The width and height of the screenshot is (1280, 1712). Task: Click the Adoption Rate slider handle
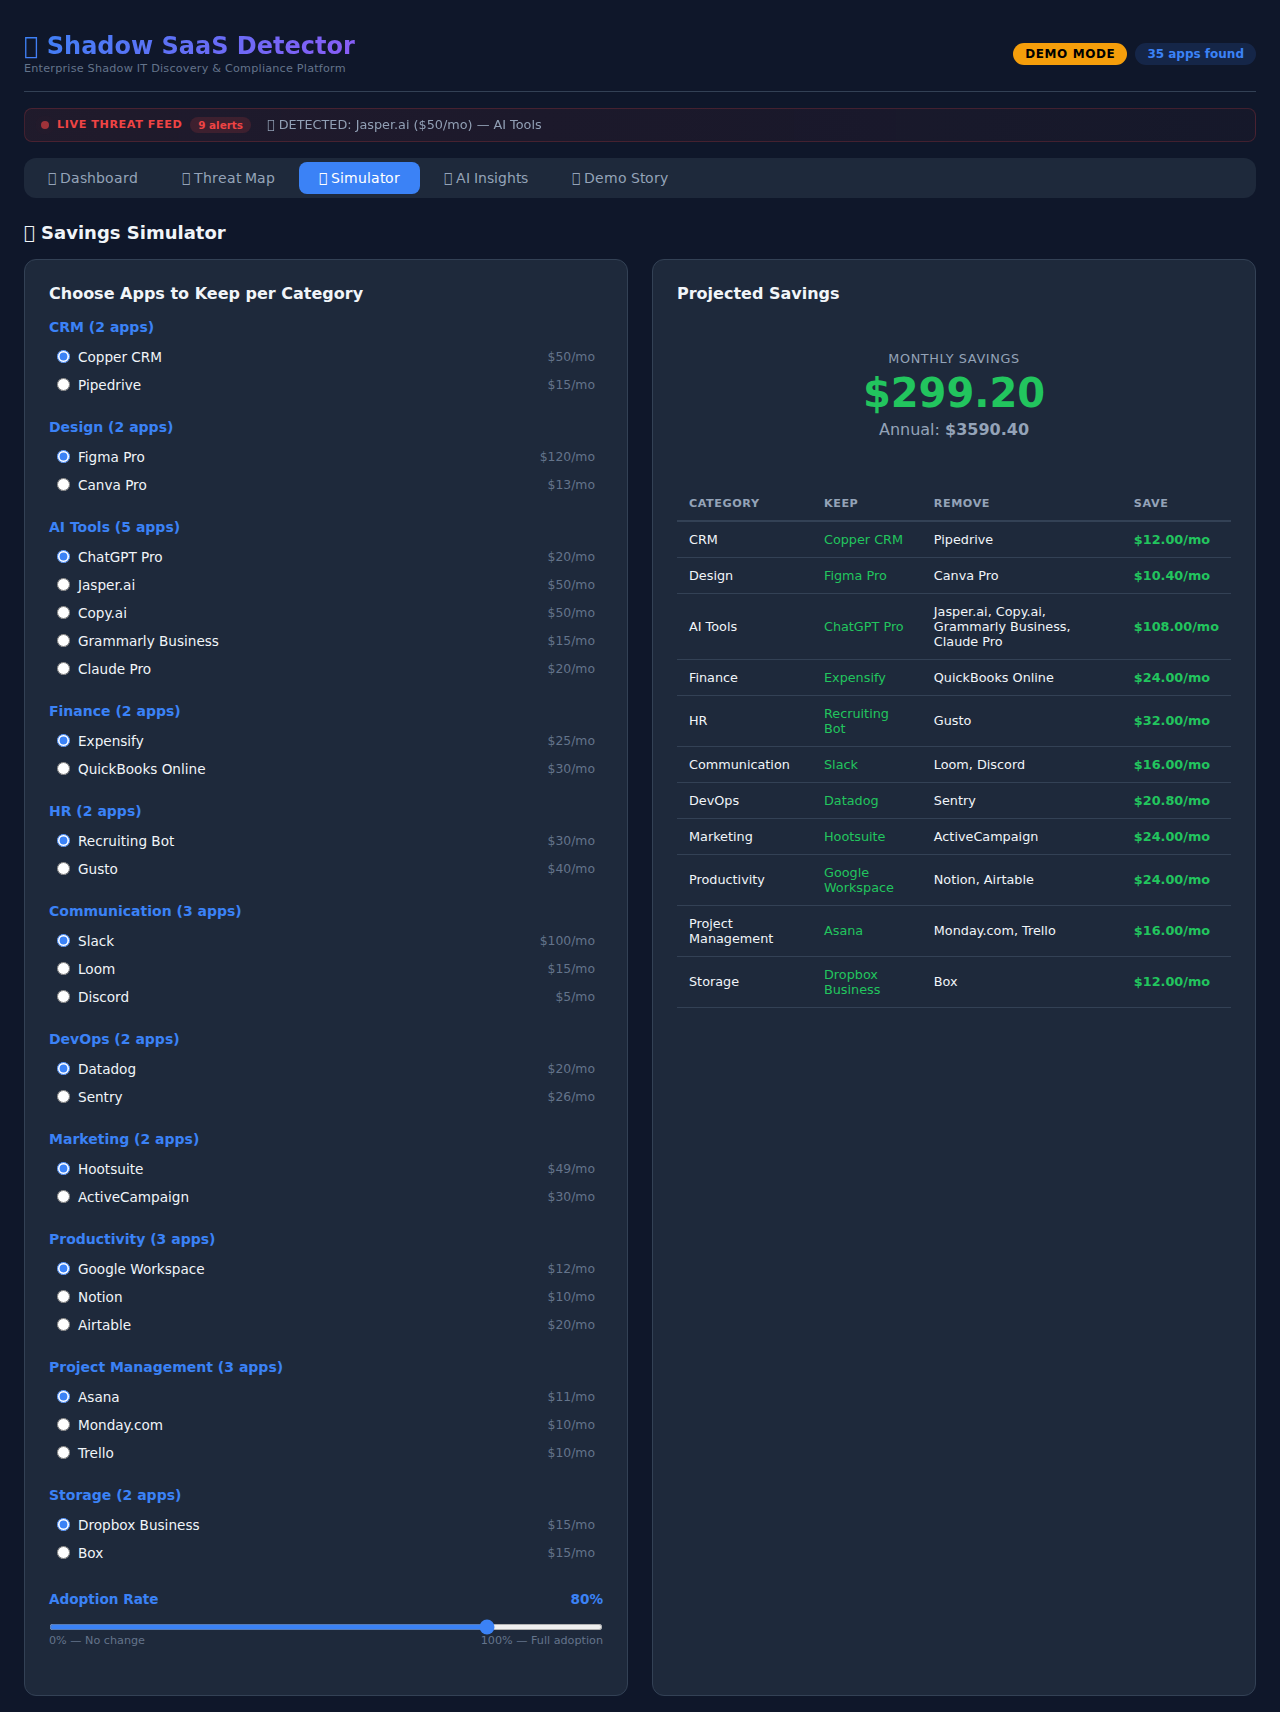point(487,1627)
